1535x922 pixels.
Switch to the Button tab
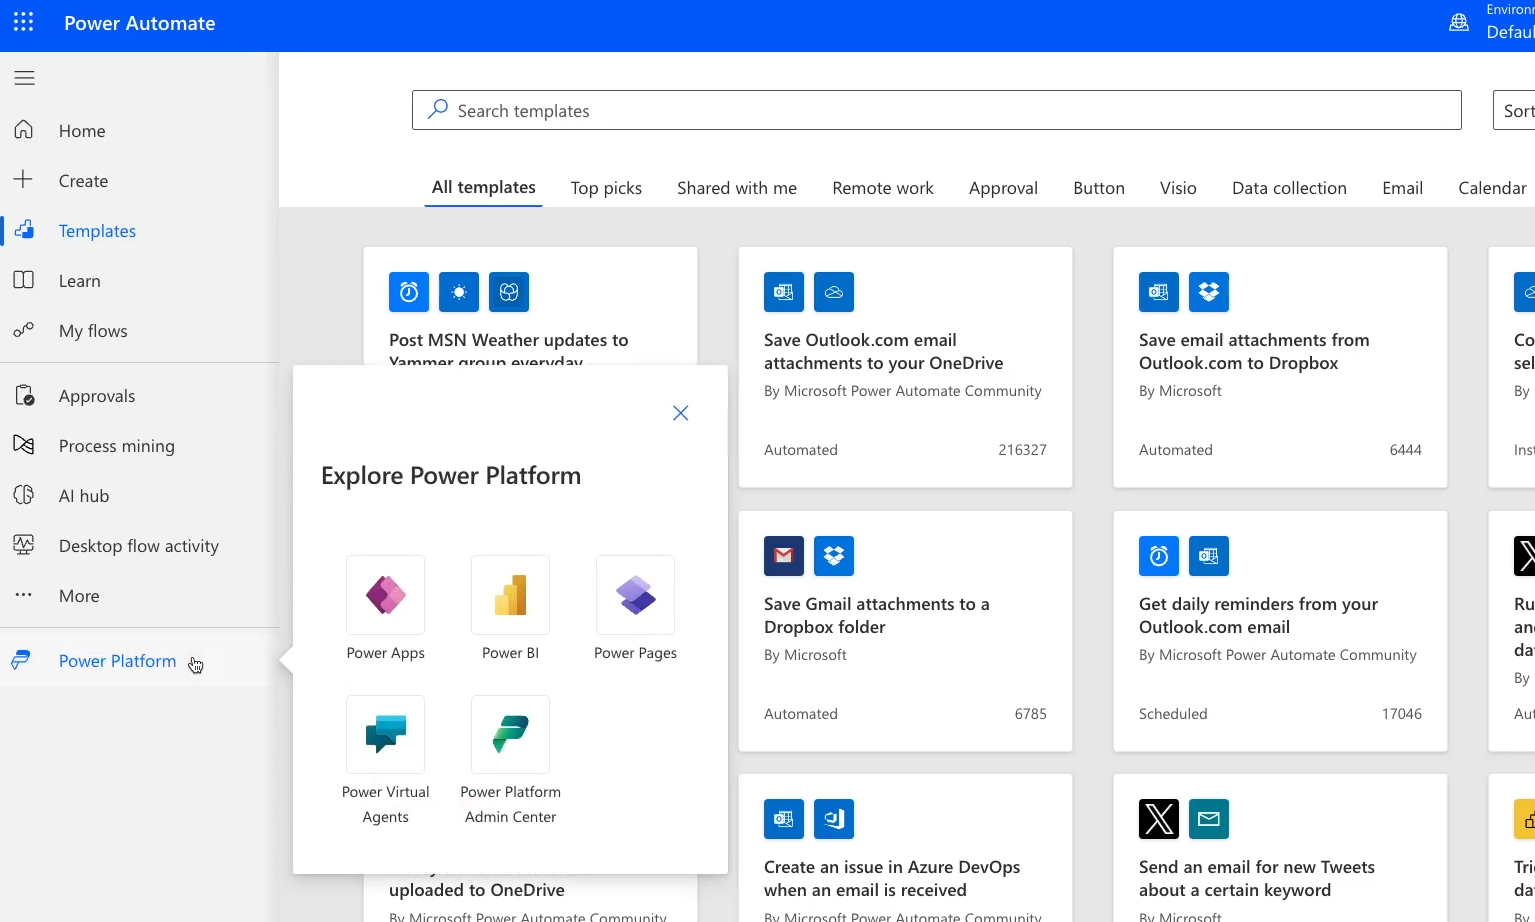[1099, 188]
